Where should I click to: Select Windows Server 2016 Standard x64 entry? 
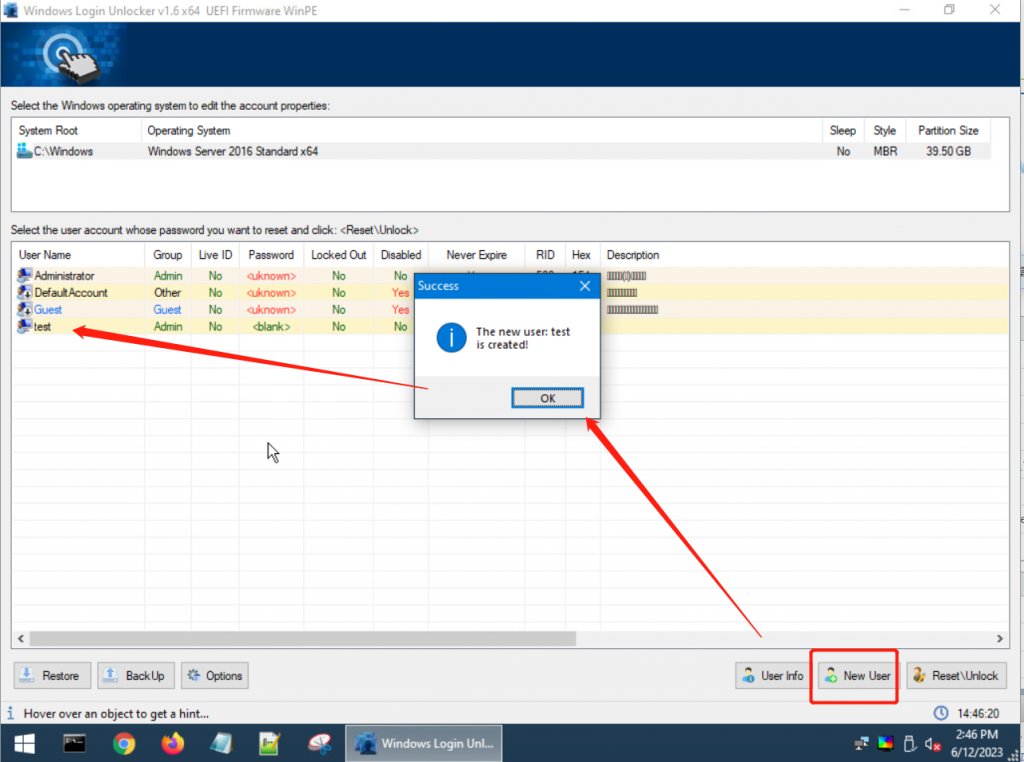[x=232, y=151]
